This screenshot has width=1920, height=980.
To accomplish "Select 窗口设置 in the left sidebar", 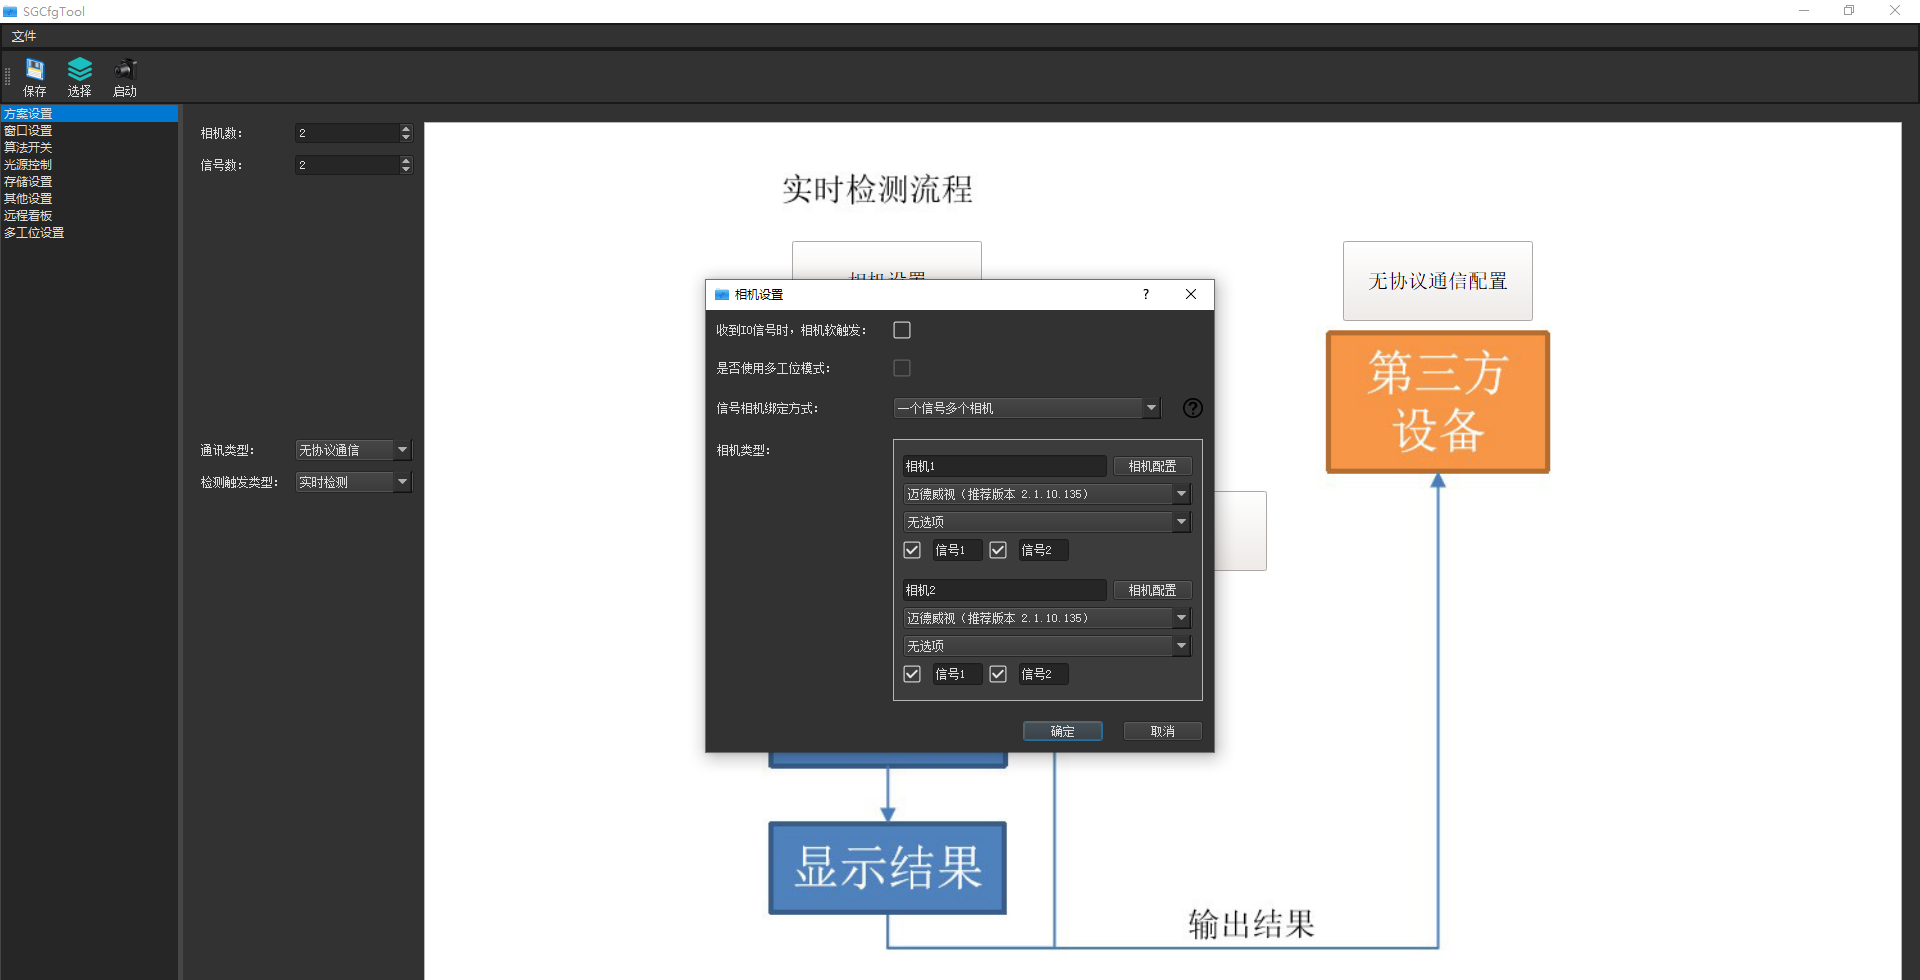I will point(29,130).
